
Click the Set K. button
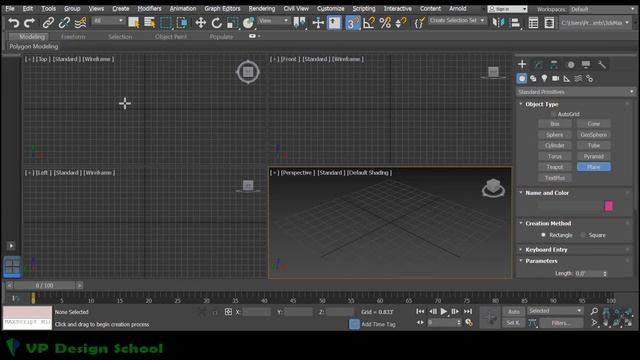(x=513, y=323)
